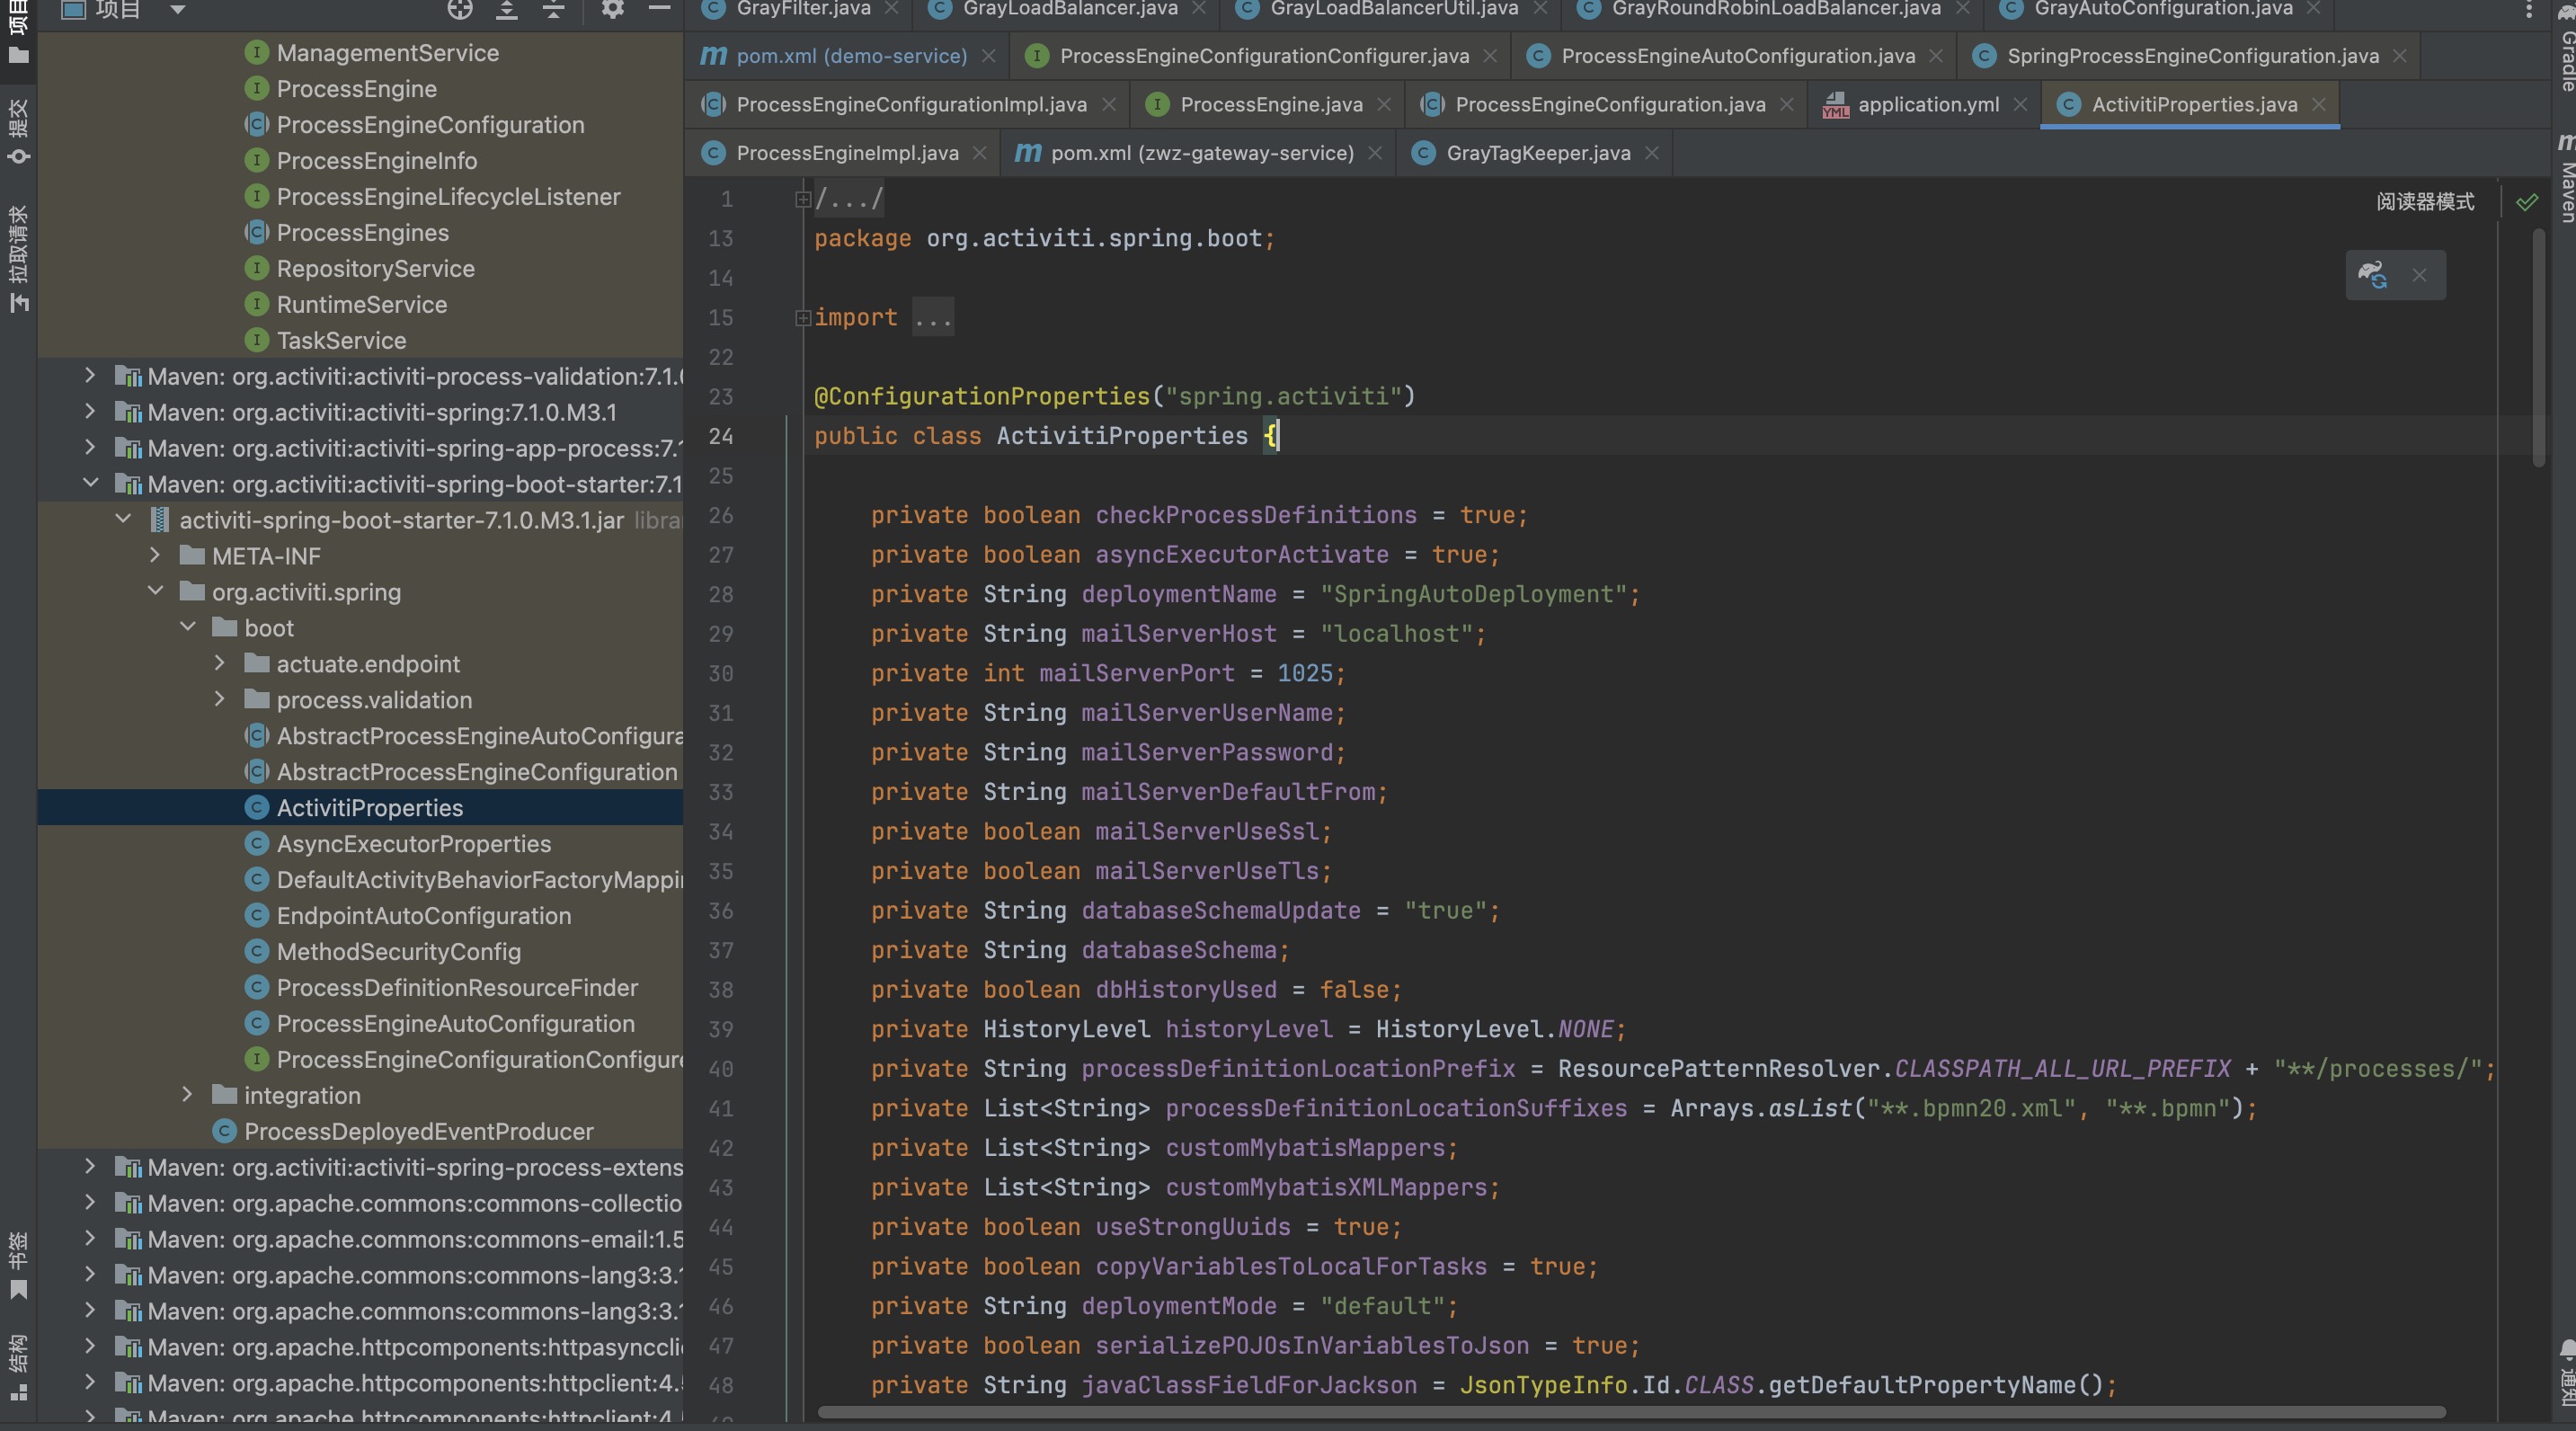
Task: Switch to the ProcessEngine.java tab
Action: (x=1270, y=105)
